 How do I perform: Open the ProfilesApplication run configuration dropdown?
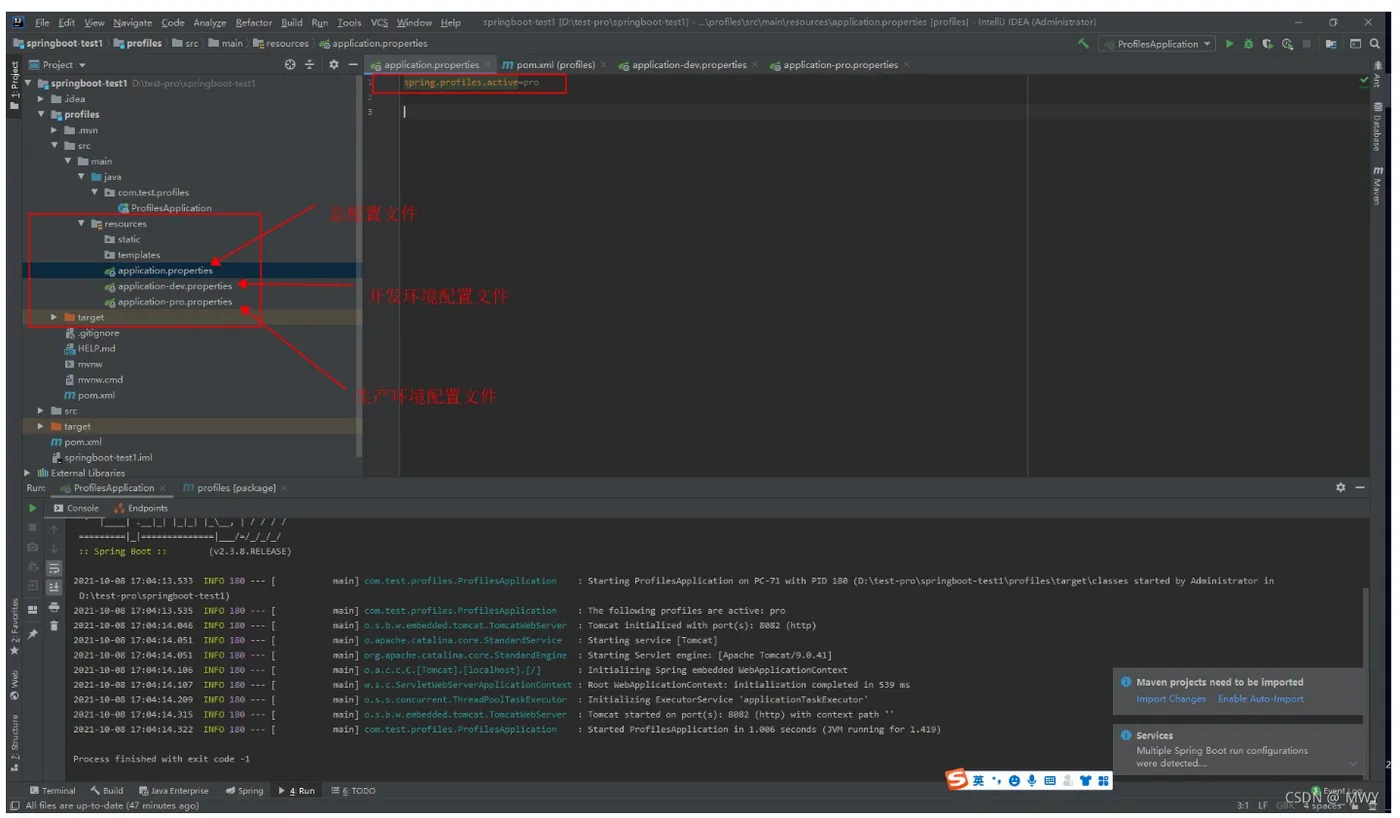1157,44
